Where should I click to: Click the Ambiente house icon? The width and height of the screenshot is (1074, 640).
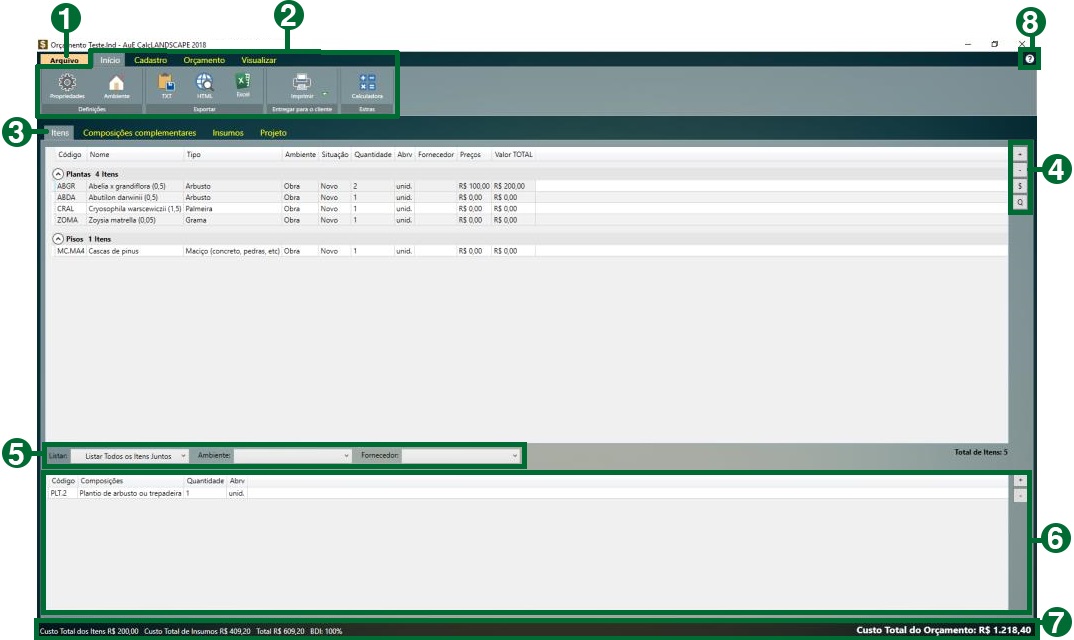116,84
